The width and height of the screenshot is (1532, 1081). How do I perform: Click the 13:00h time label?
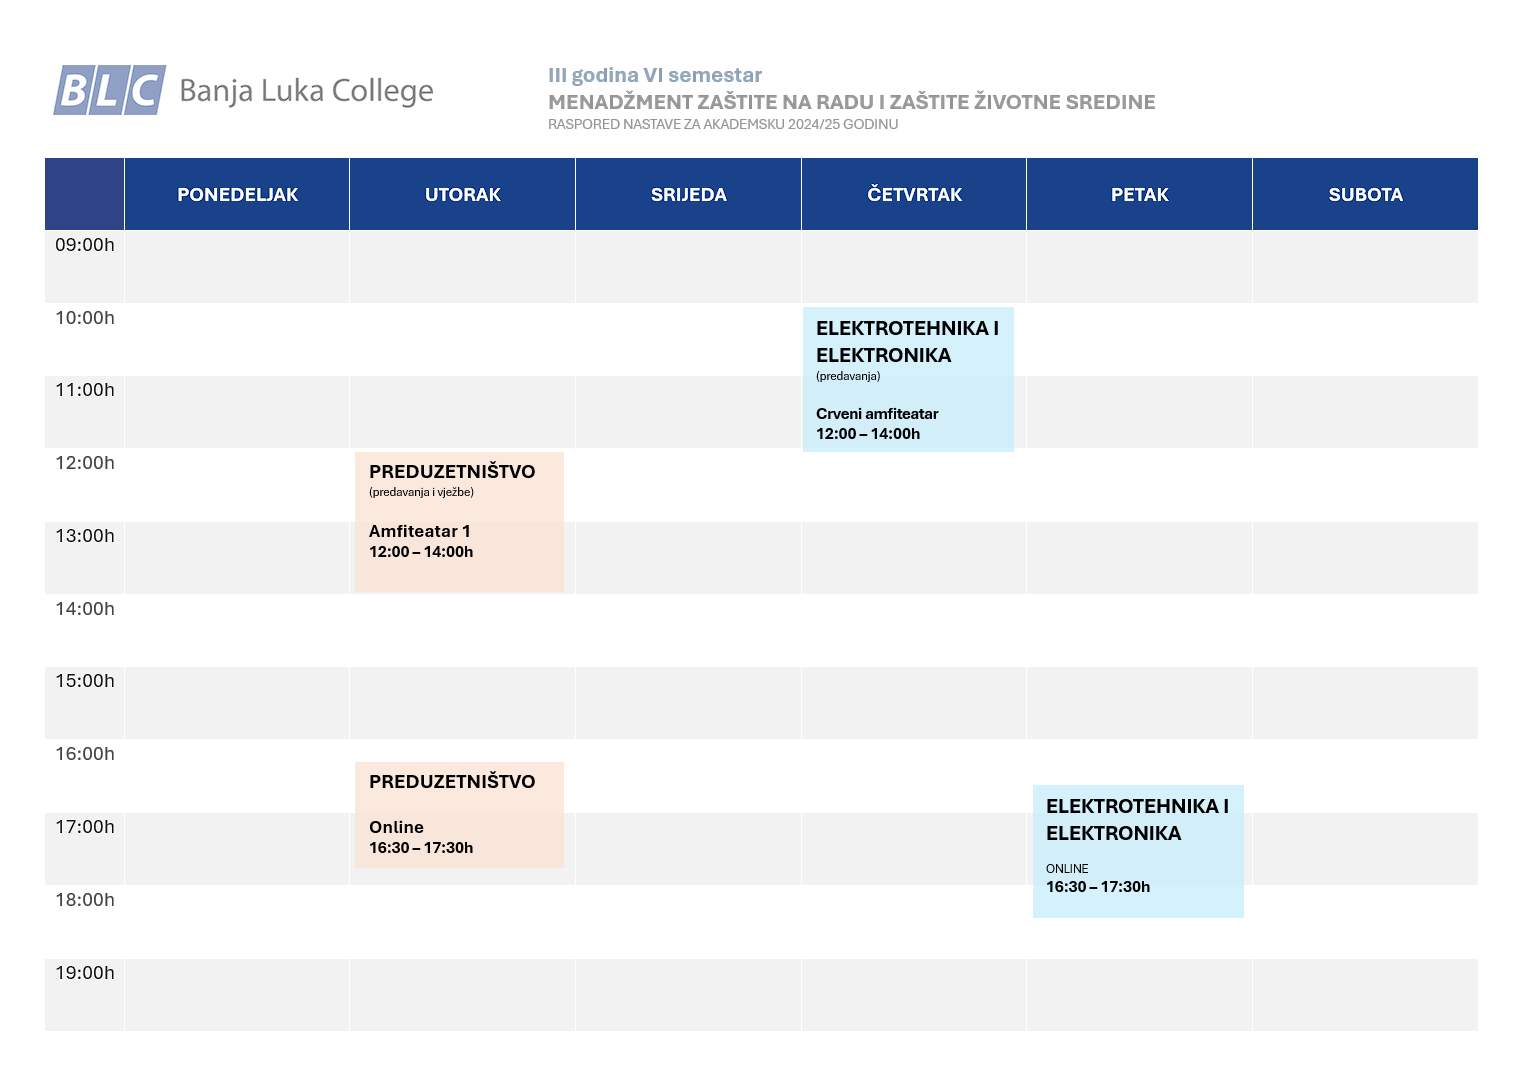pyautogui.click(x=85, y=536)
